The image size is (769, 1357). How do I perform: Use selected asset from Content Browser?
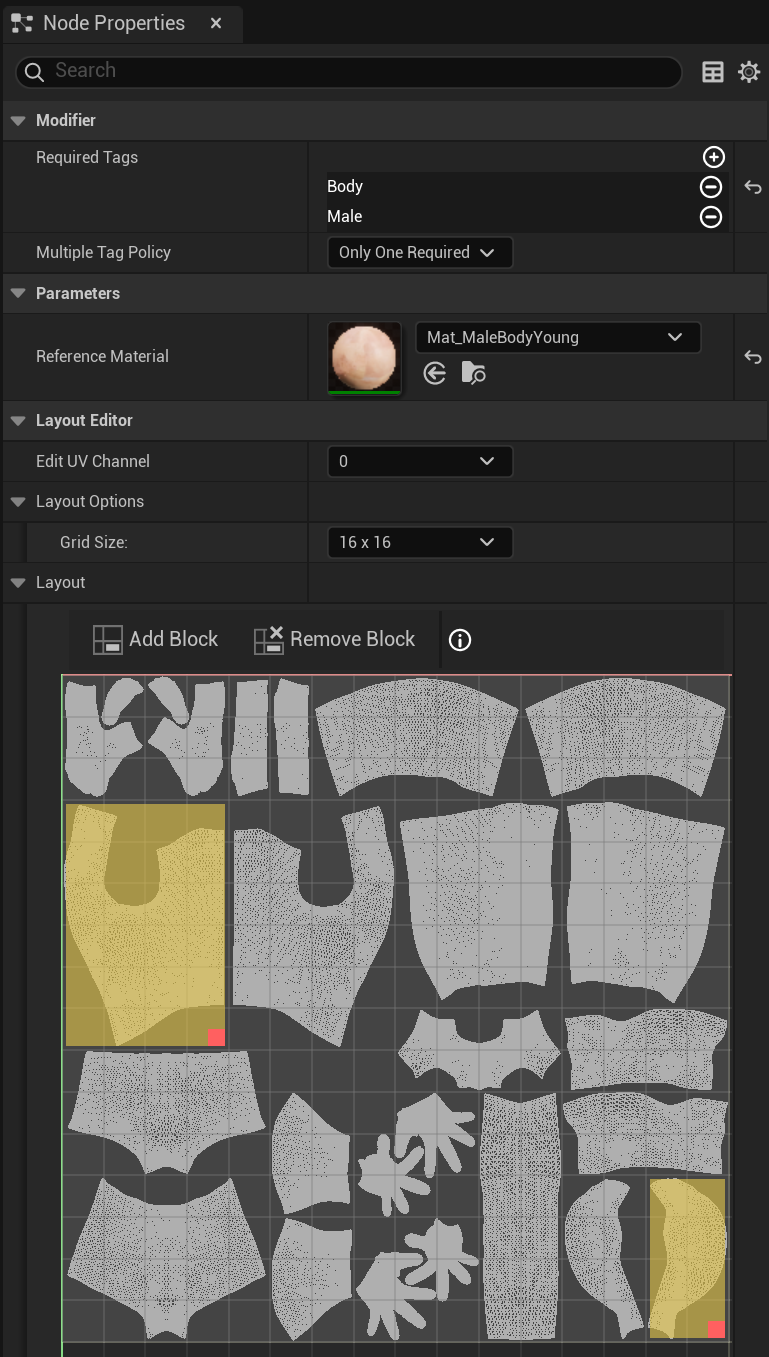pyautogui.click(x=434, y=373)
